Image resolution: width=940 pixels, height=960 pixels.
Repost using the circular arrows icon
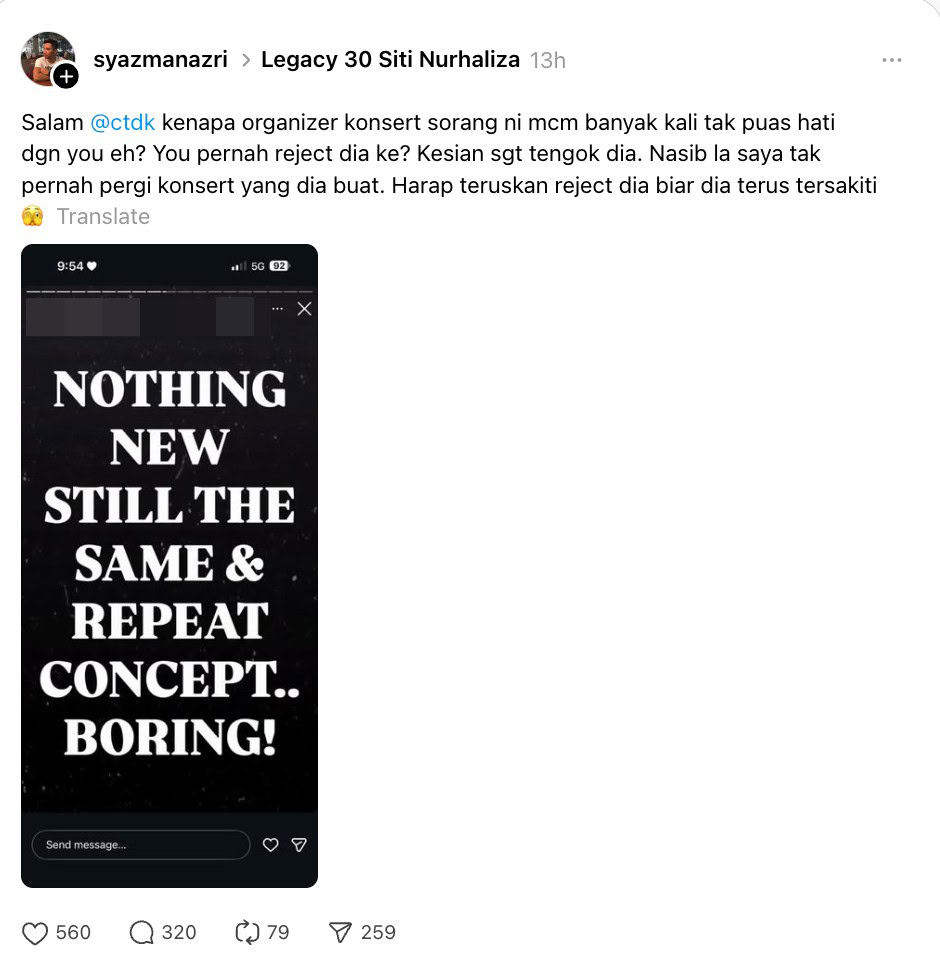tap(247, 932)
